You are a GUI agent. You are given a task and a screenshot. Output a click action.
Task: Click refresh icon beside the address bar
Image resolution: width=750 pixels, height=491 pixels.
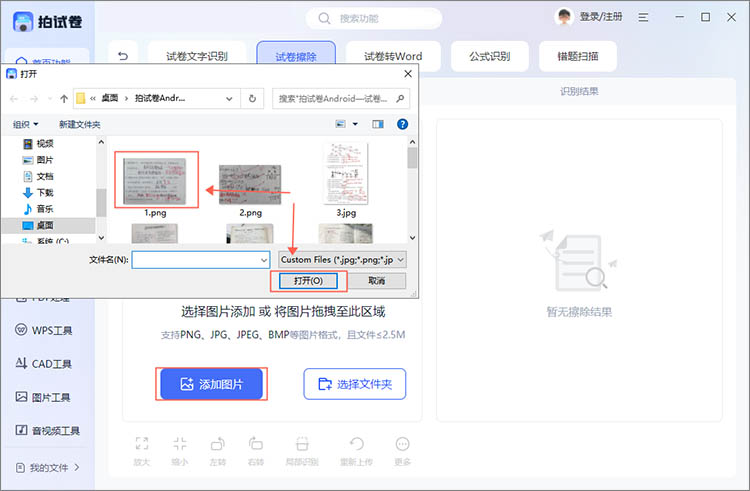[252, 99]
